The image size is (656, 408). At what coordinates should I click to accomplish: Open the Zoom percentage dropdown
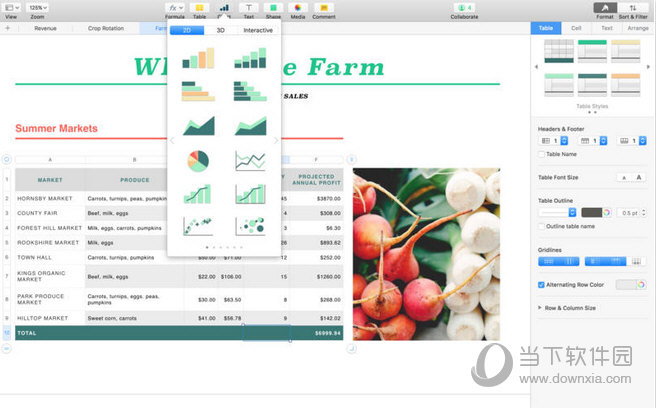(x=37, y=8)
